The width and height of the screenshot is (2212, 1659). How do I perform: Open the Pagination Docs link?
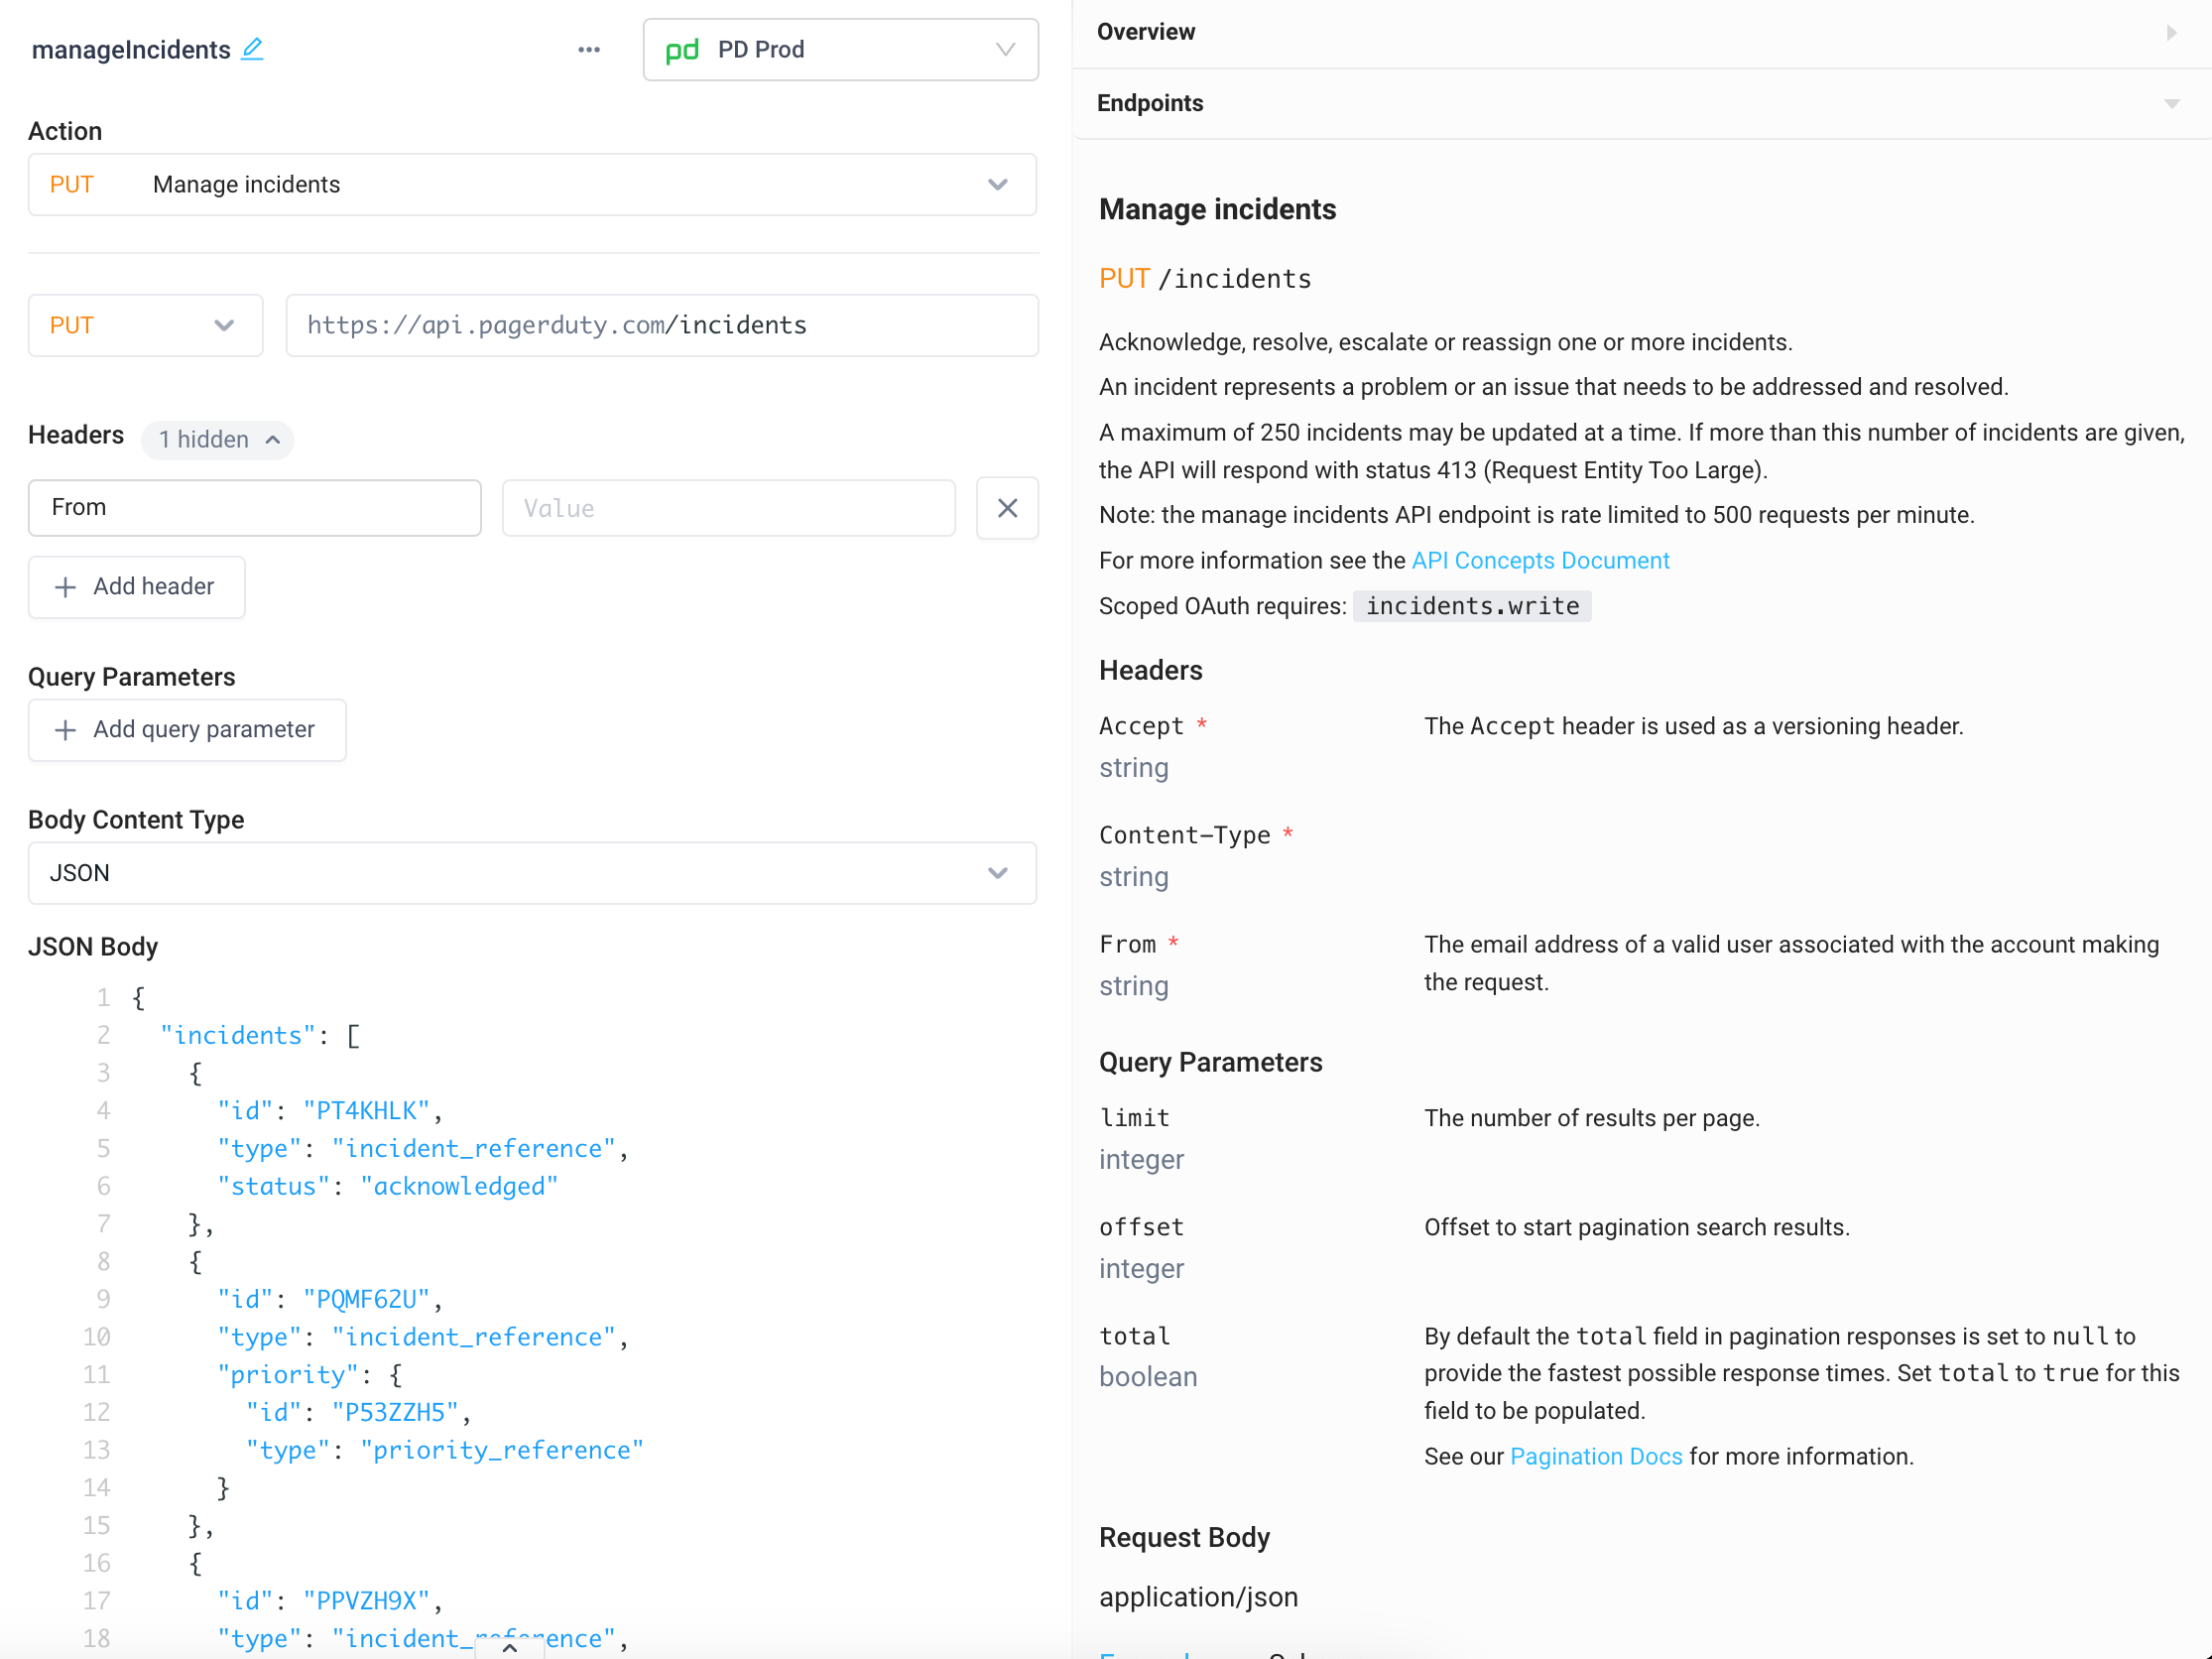1595,1456
